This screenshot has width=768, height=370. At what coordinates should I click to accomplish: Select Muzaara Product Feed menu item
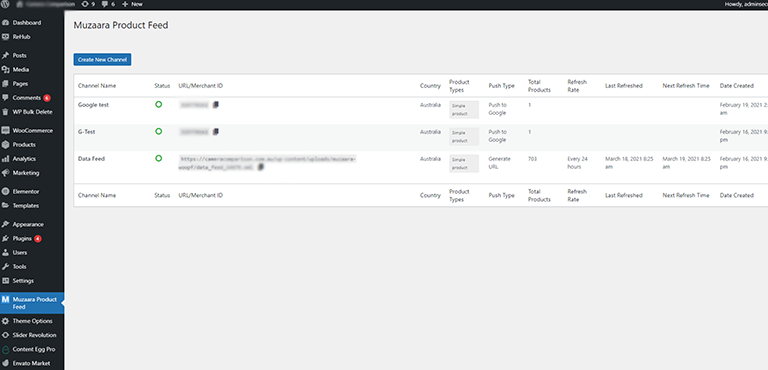coord(32,303)
